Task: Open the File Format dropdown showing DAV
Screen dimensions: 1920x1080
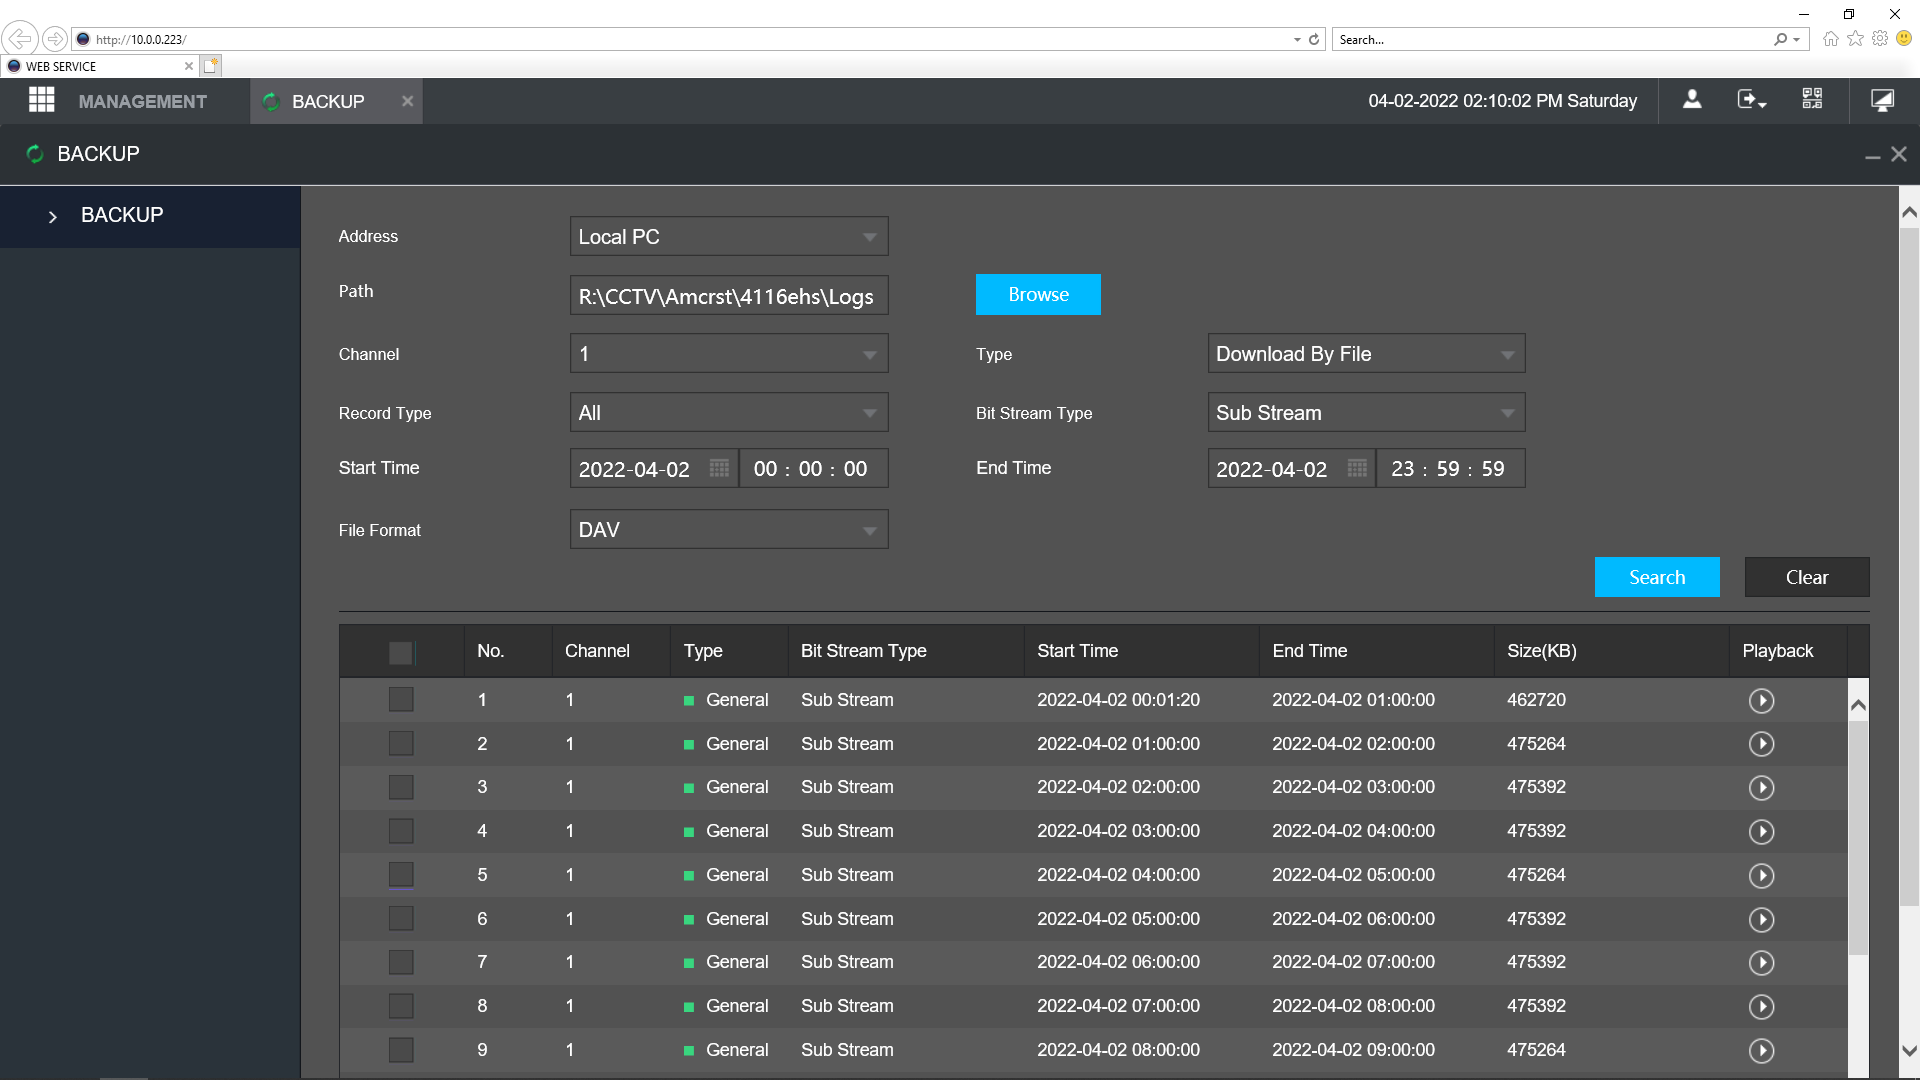Action: (729, 530)
